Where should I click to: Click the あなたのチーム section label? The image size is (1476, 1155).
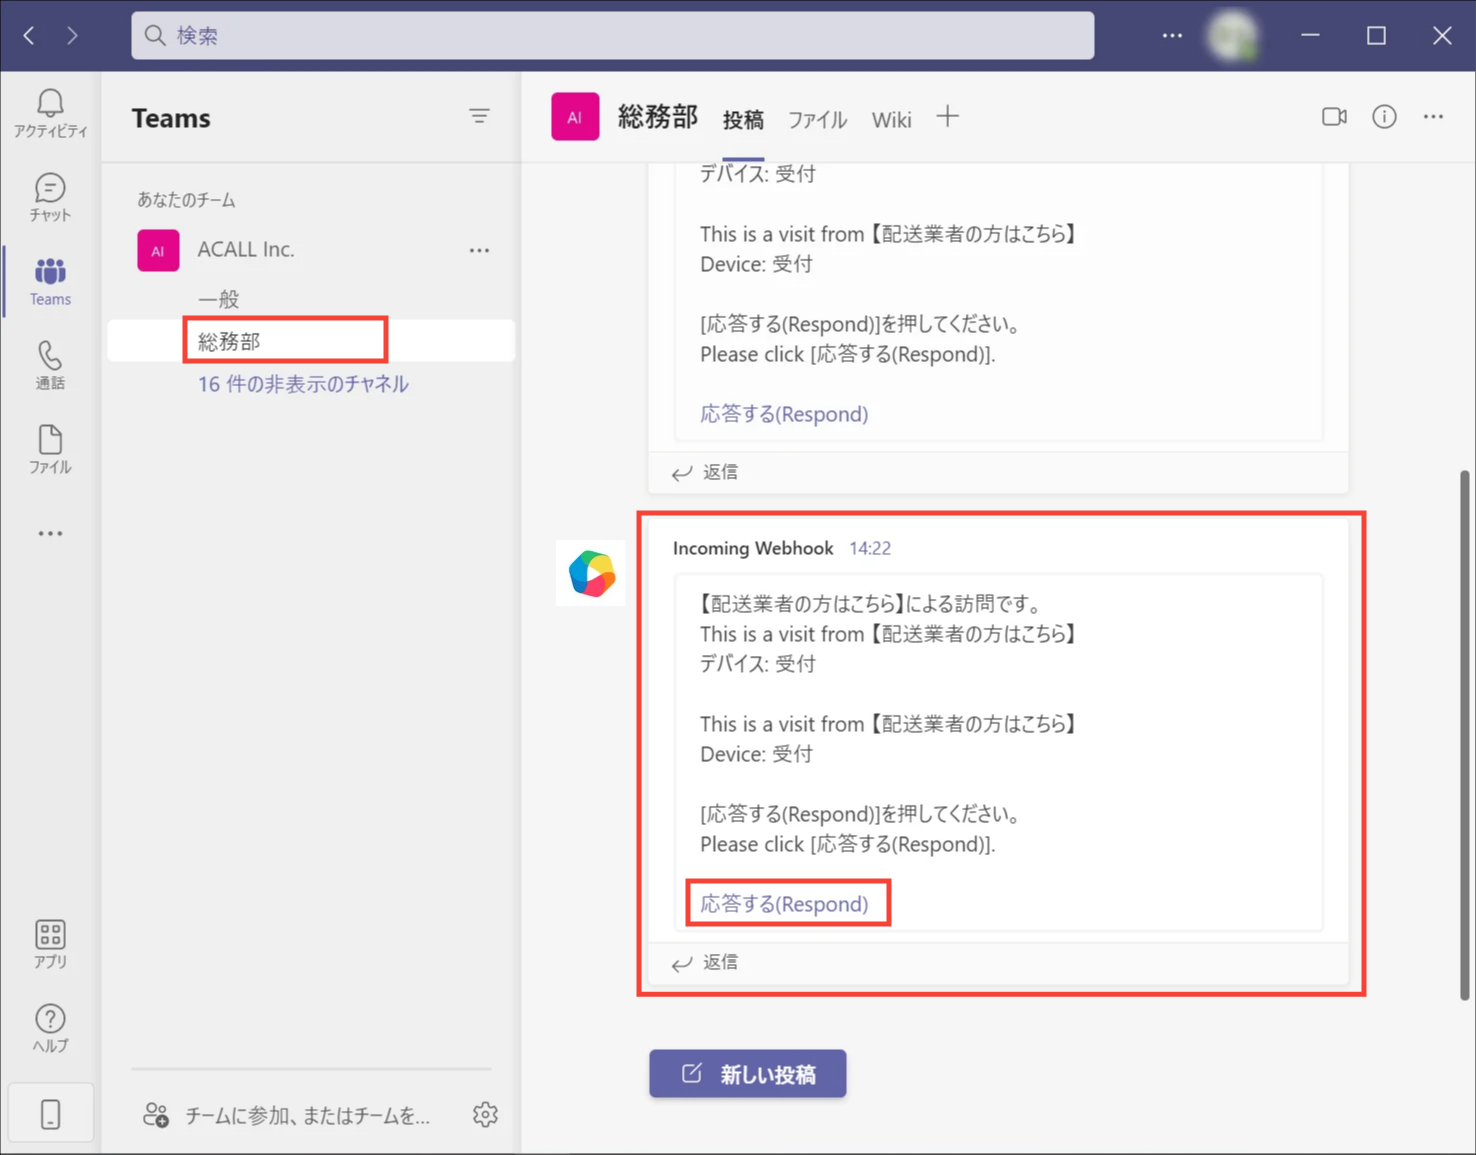(x=186, y=200)
